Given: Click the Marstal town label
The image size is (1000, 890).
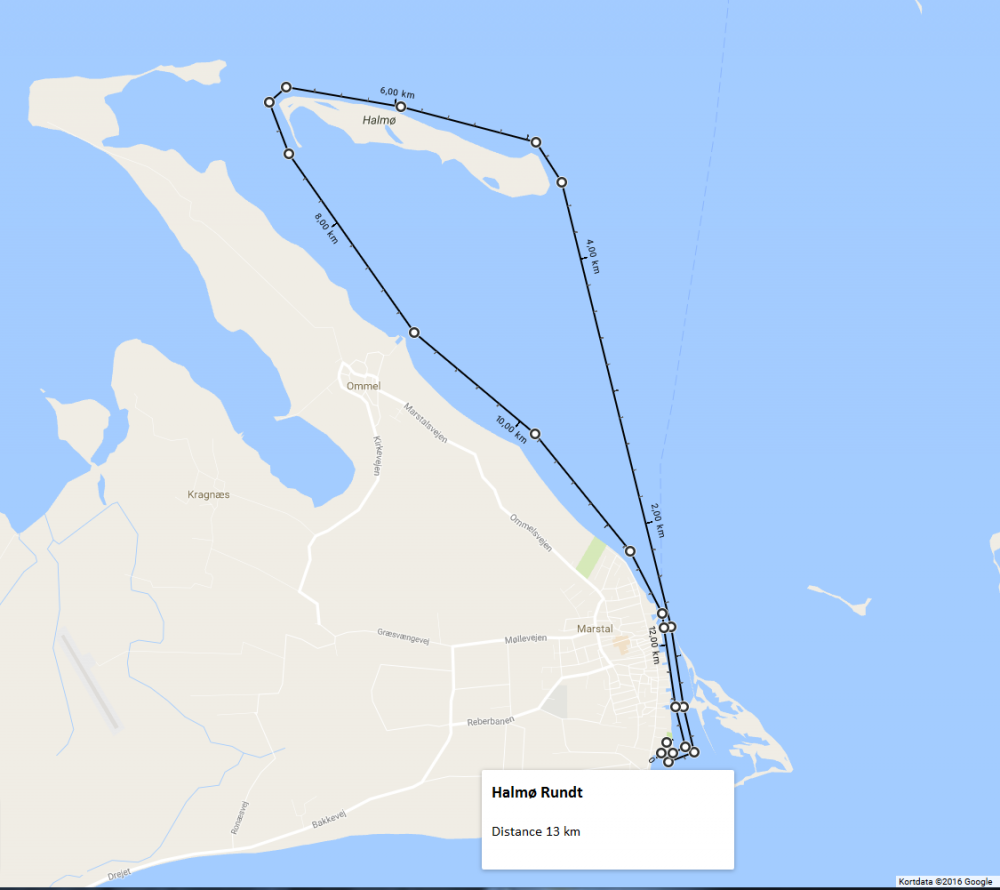Looking at the screenshot, I should point(595,629).
